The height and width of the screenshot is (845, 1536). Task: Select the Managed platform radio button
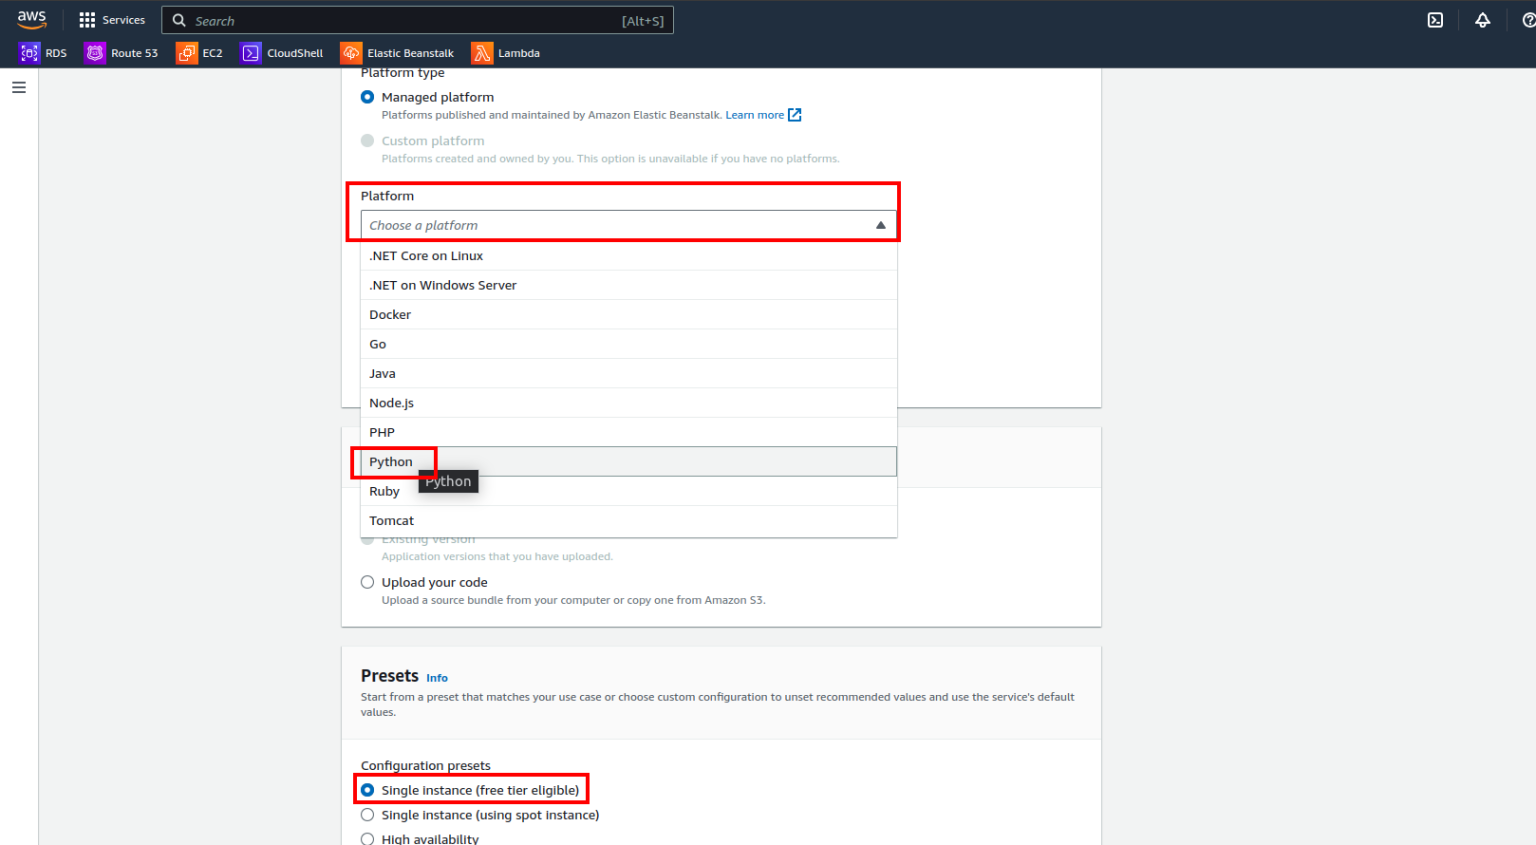(367, 97)
